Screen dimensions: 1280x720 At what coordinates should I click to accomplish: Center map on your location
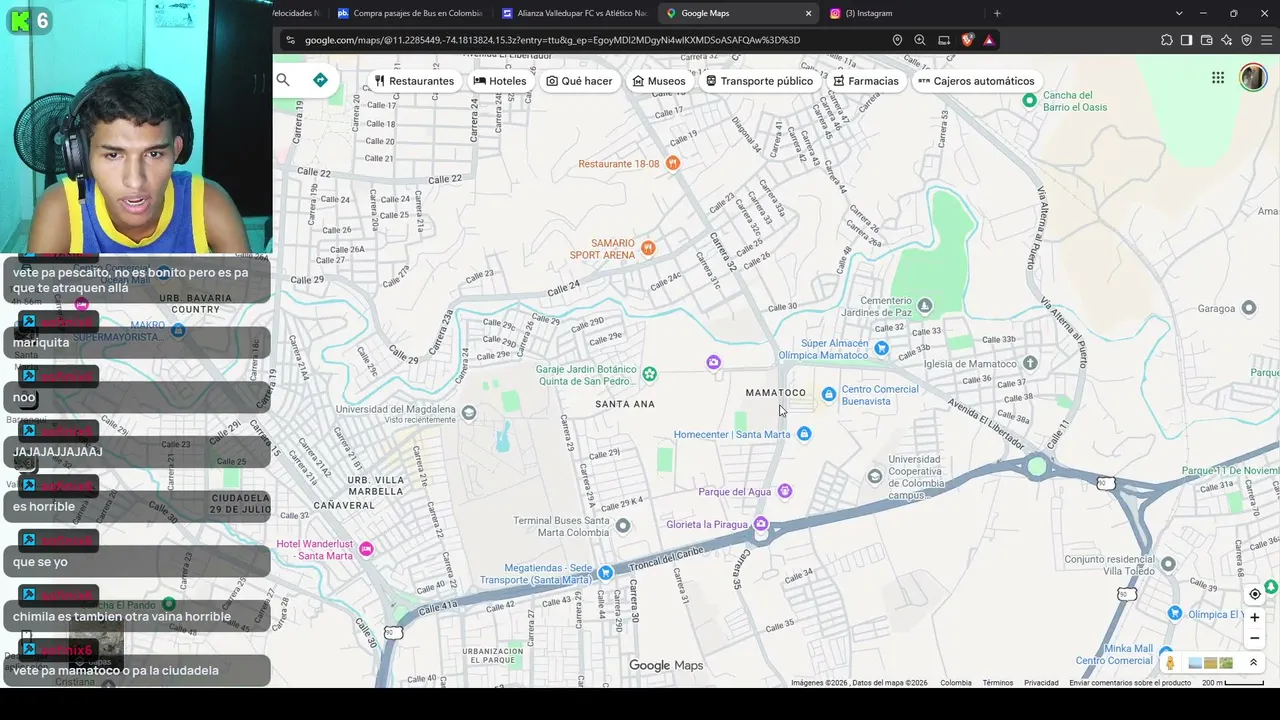pyautogui.click(x=1255, y=594)
